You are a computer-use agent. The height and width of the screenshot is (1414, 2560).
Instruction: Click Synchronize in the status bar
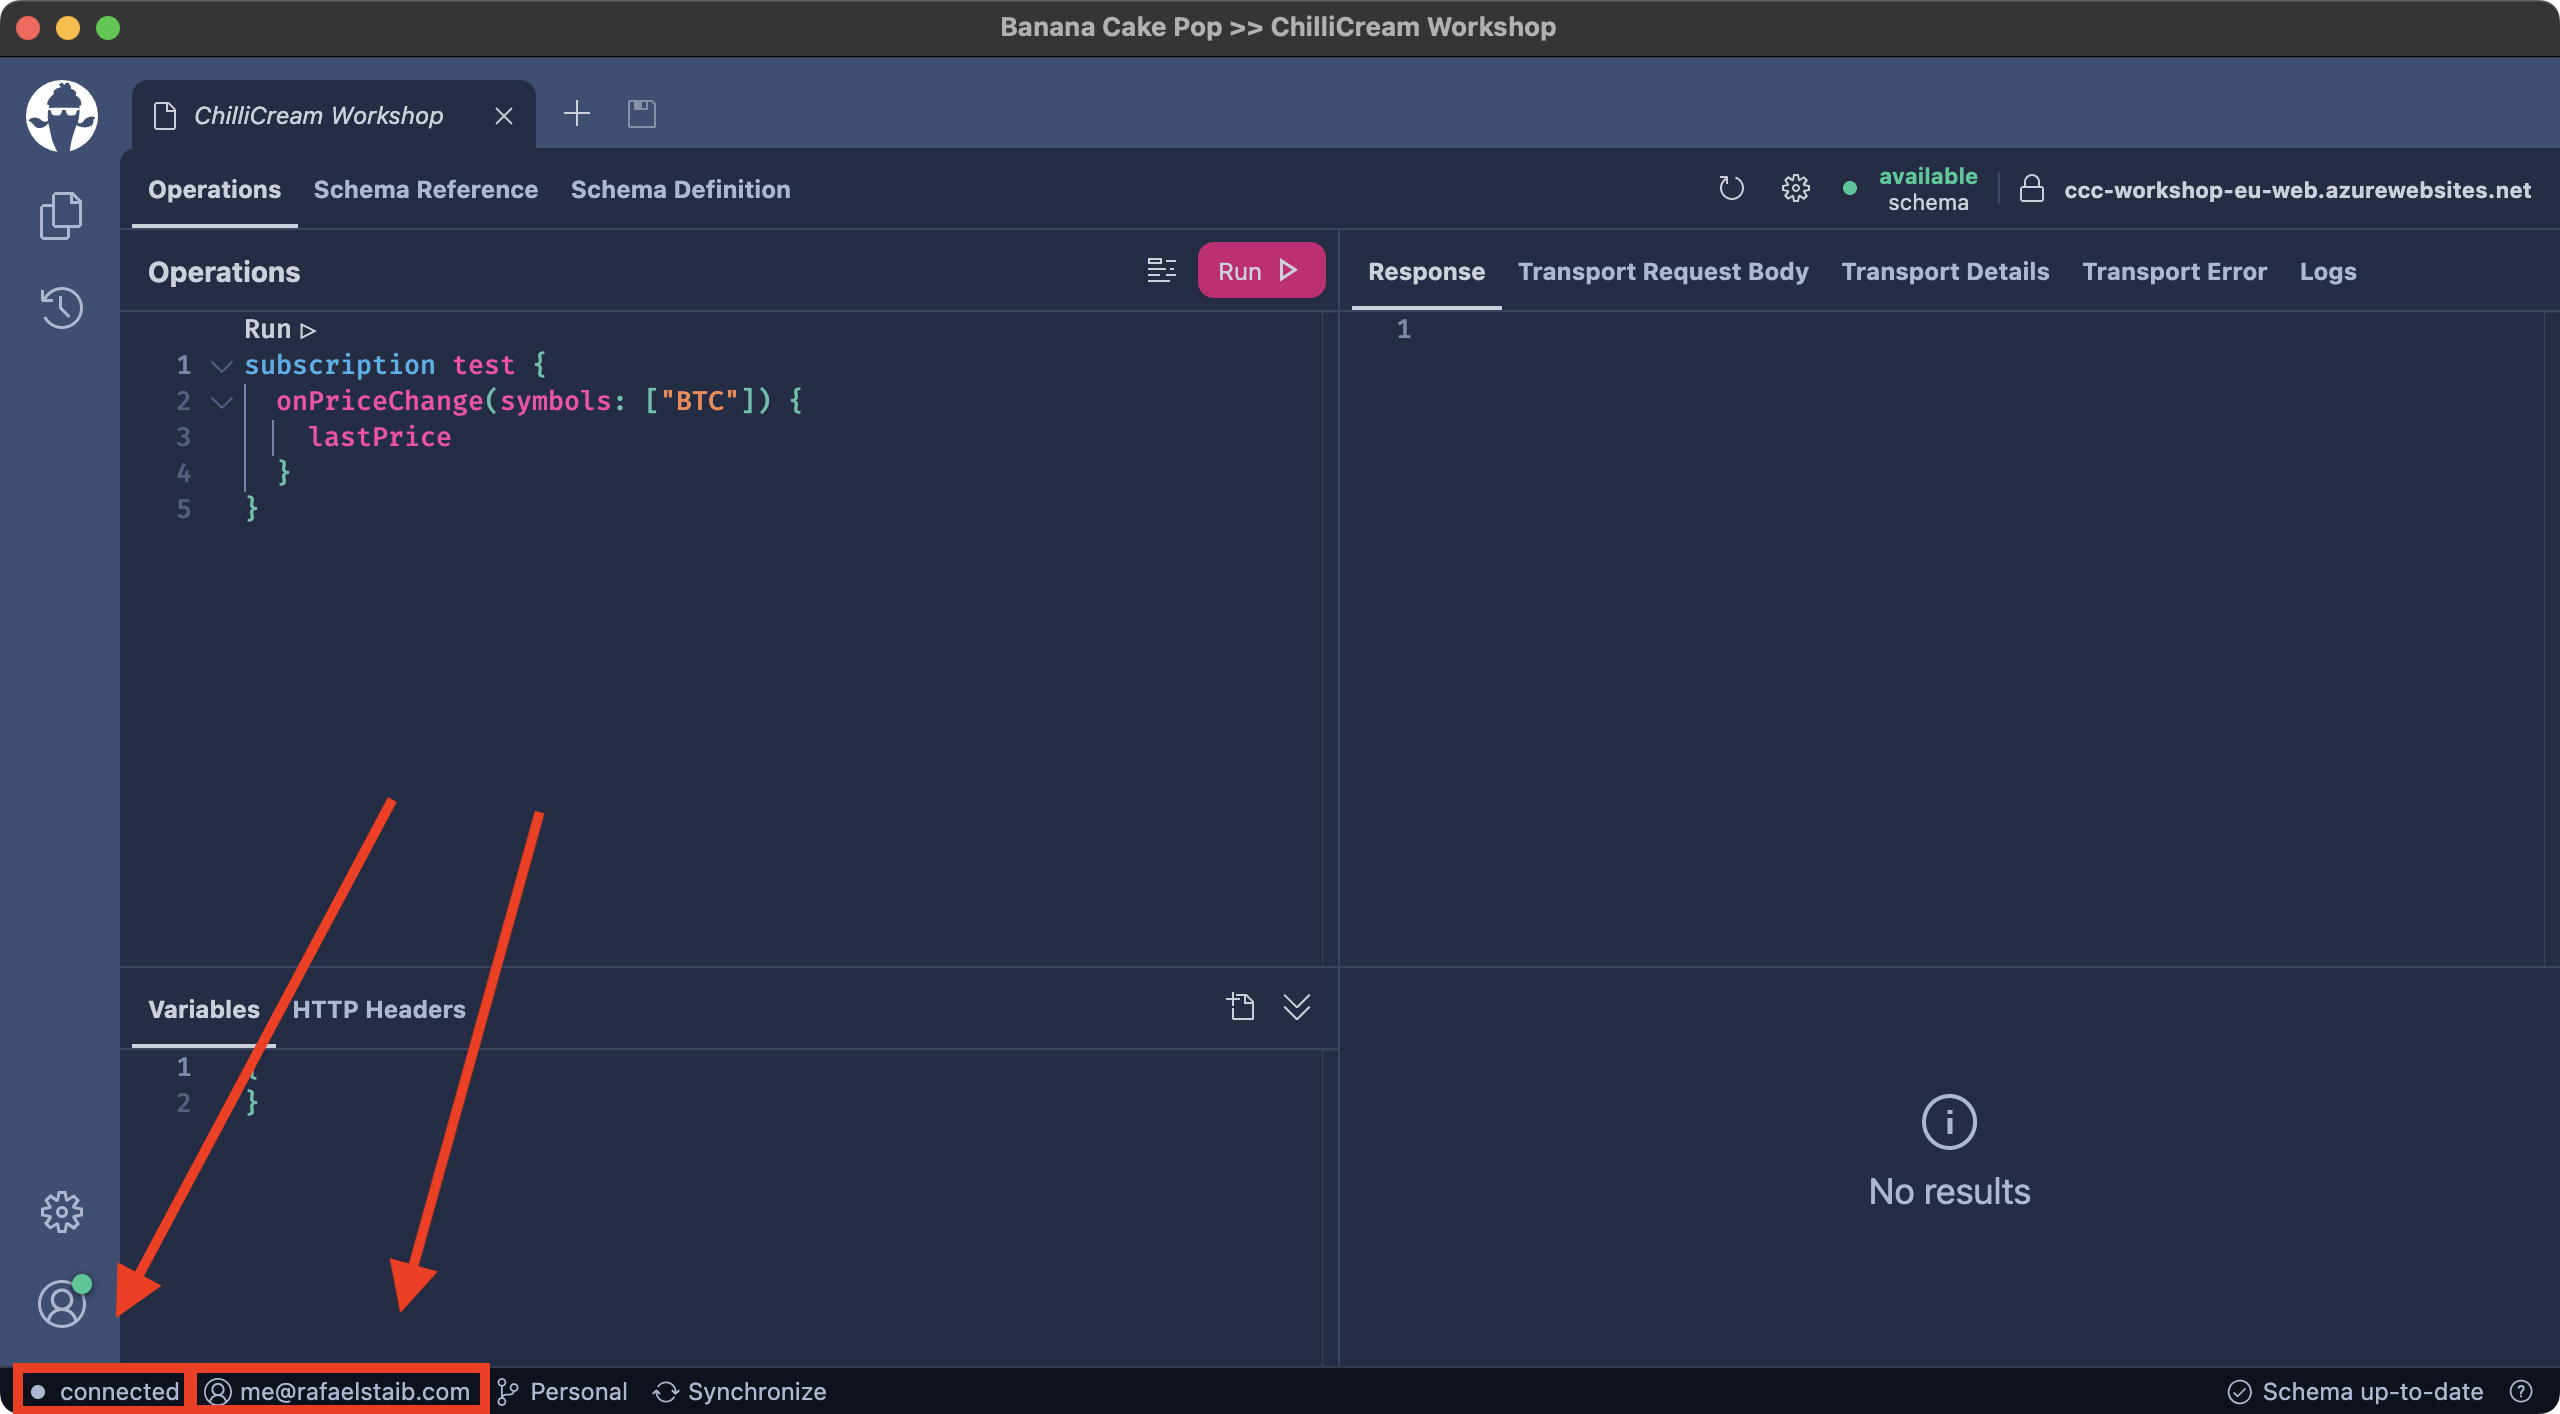click(x=740, y=1391)
